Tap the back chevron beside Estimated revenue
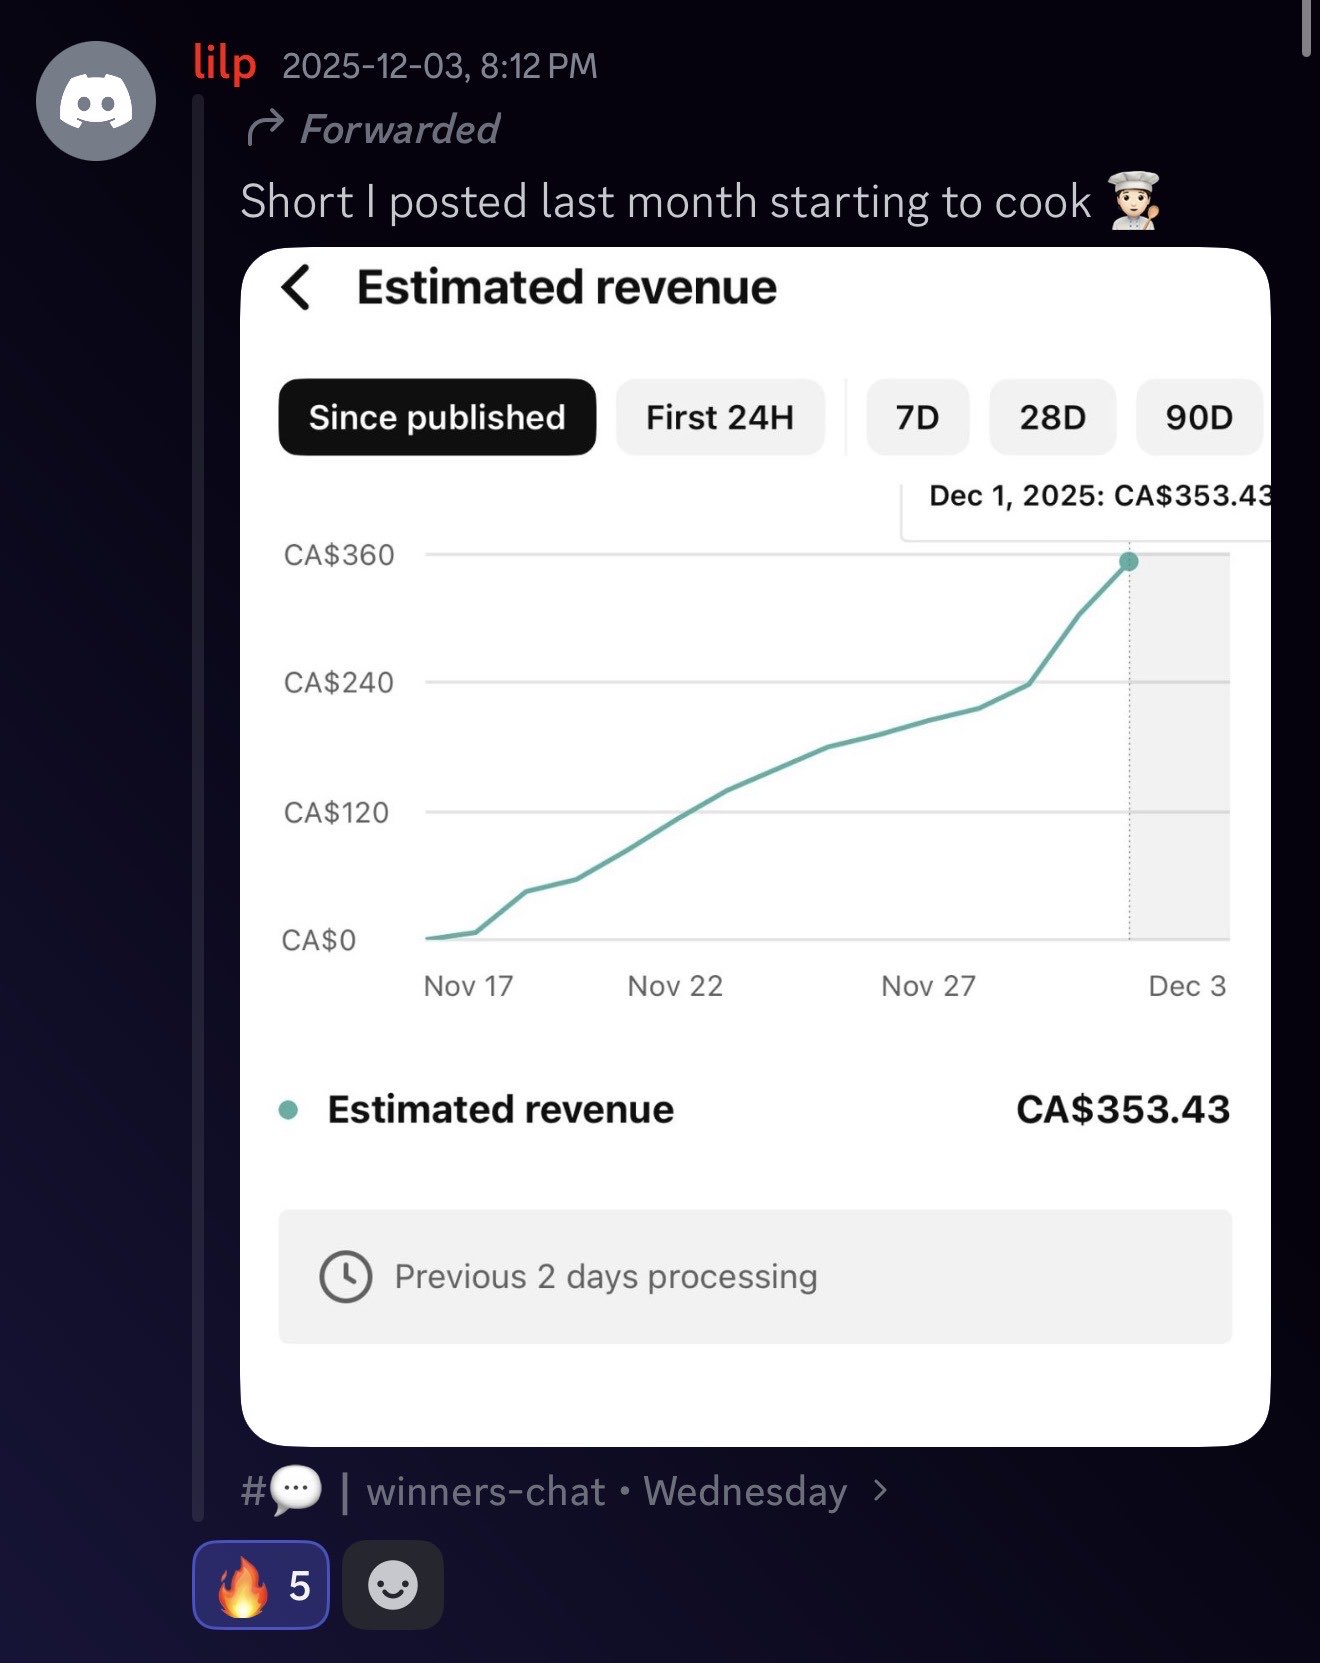 click(x=296, y=288)
